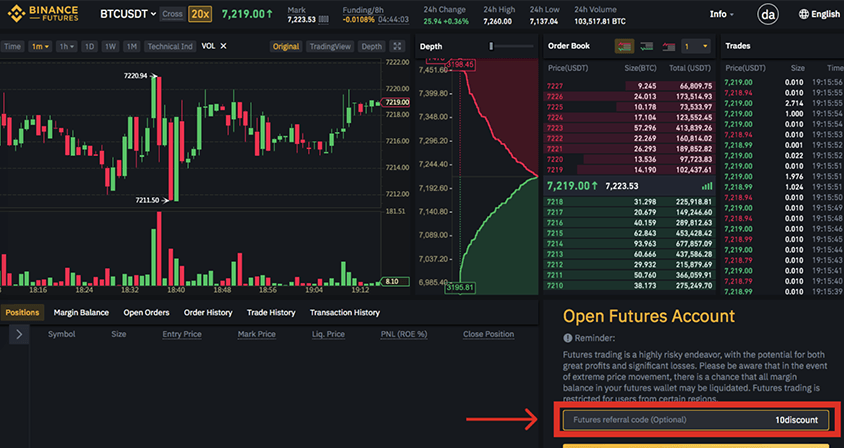Screen dimensions: 844x448
Task: Switch chart to Original mode
Action: point(285,46)
